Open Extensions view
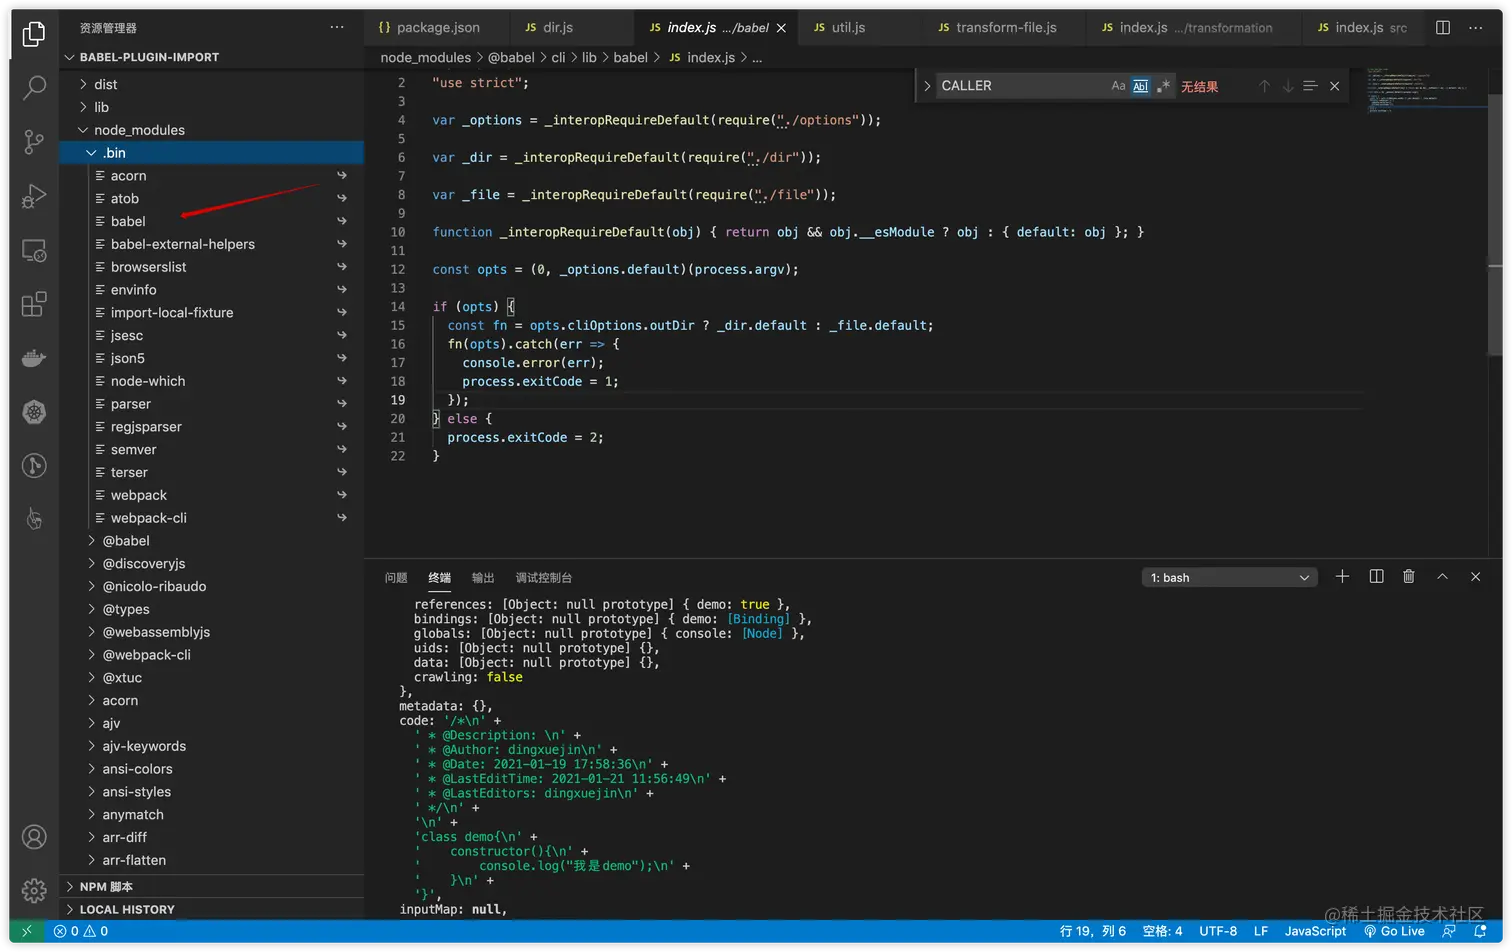The width and height of the screenshot is (1512, 952). (x=34, y=304)
